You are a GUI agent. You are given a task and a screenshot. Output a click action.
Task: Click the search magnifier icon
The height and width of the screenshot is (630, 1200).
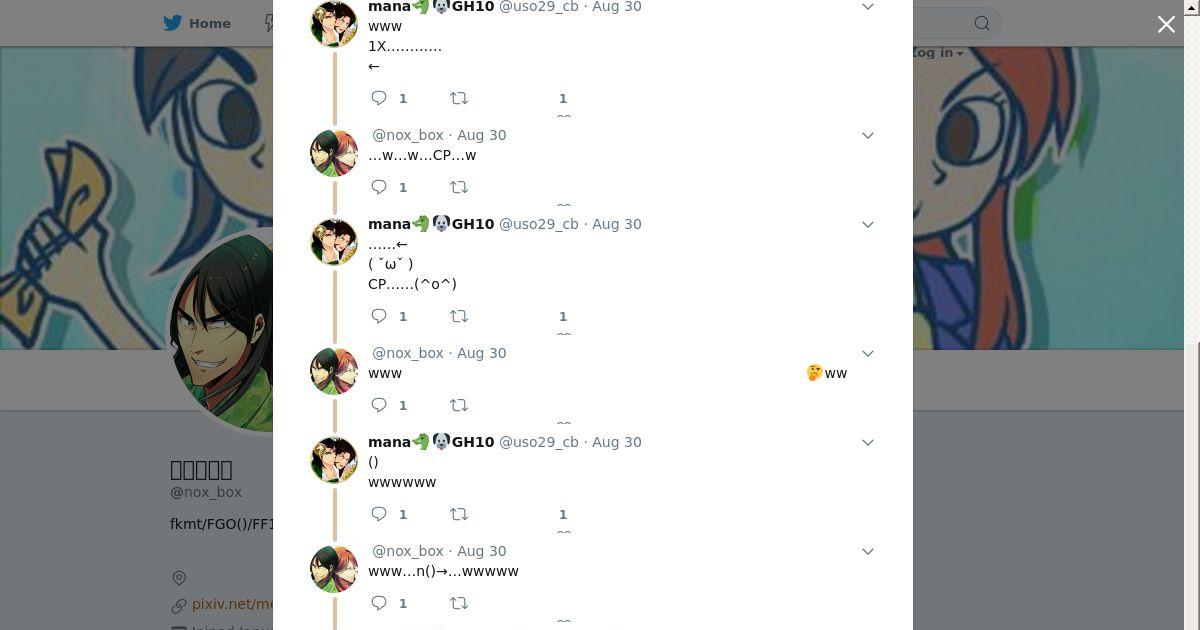[x=982, y=23]
